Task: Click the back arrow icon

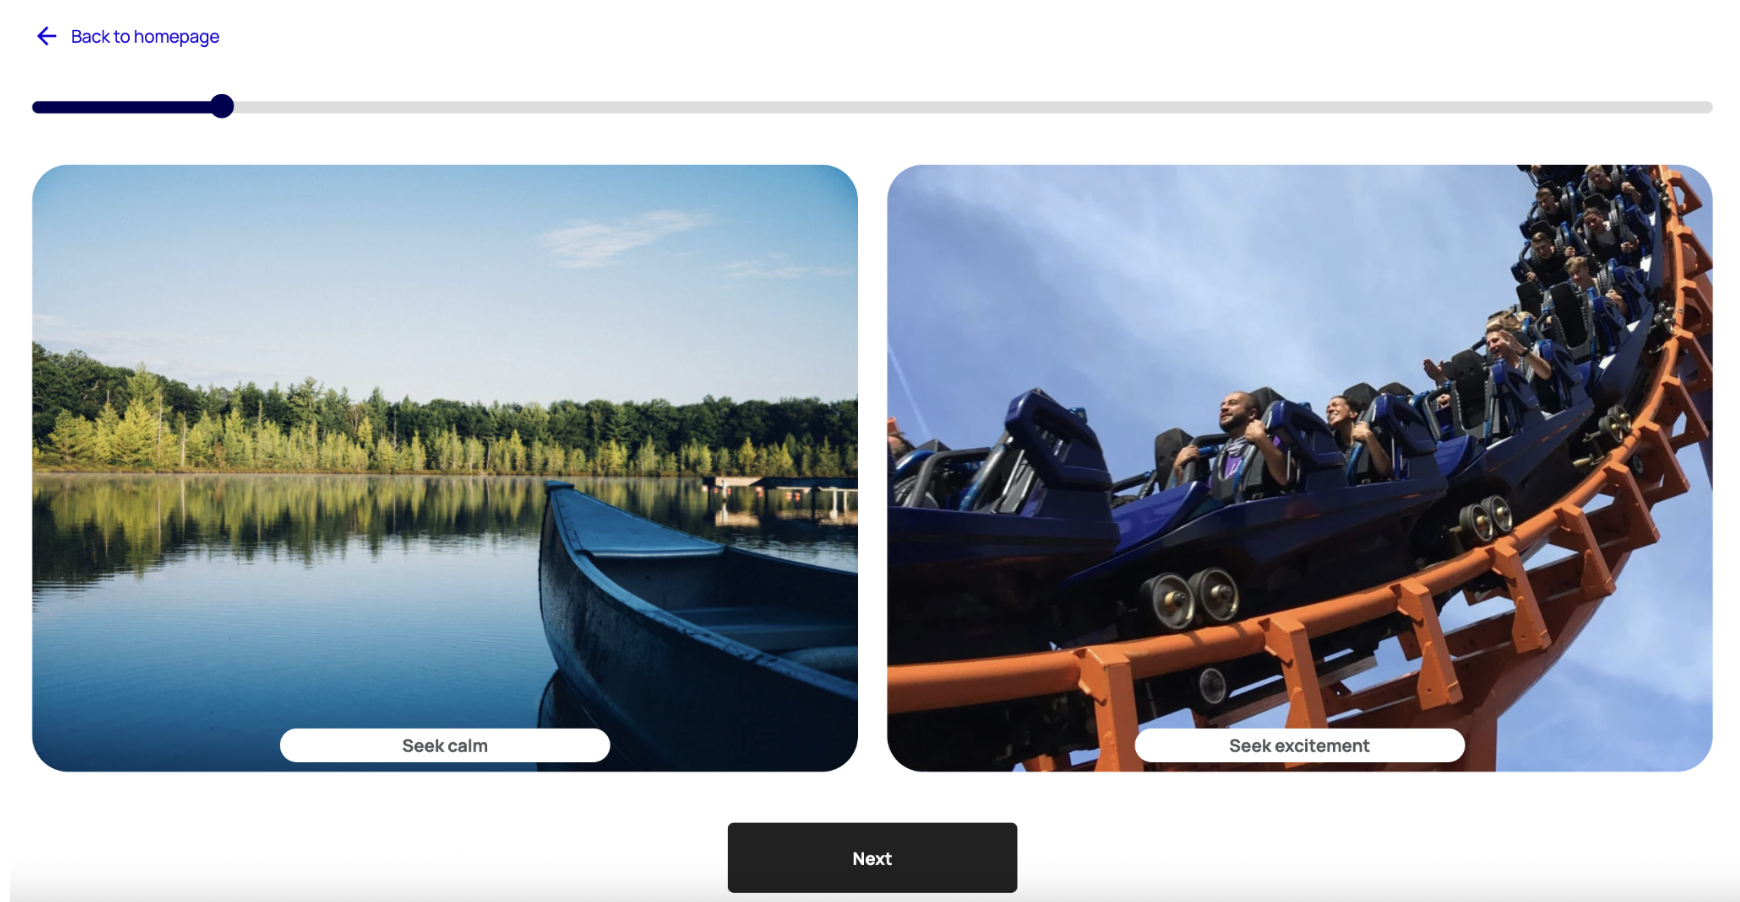Action: click(x=46, y=36)
